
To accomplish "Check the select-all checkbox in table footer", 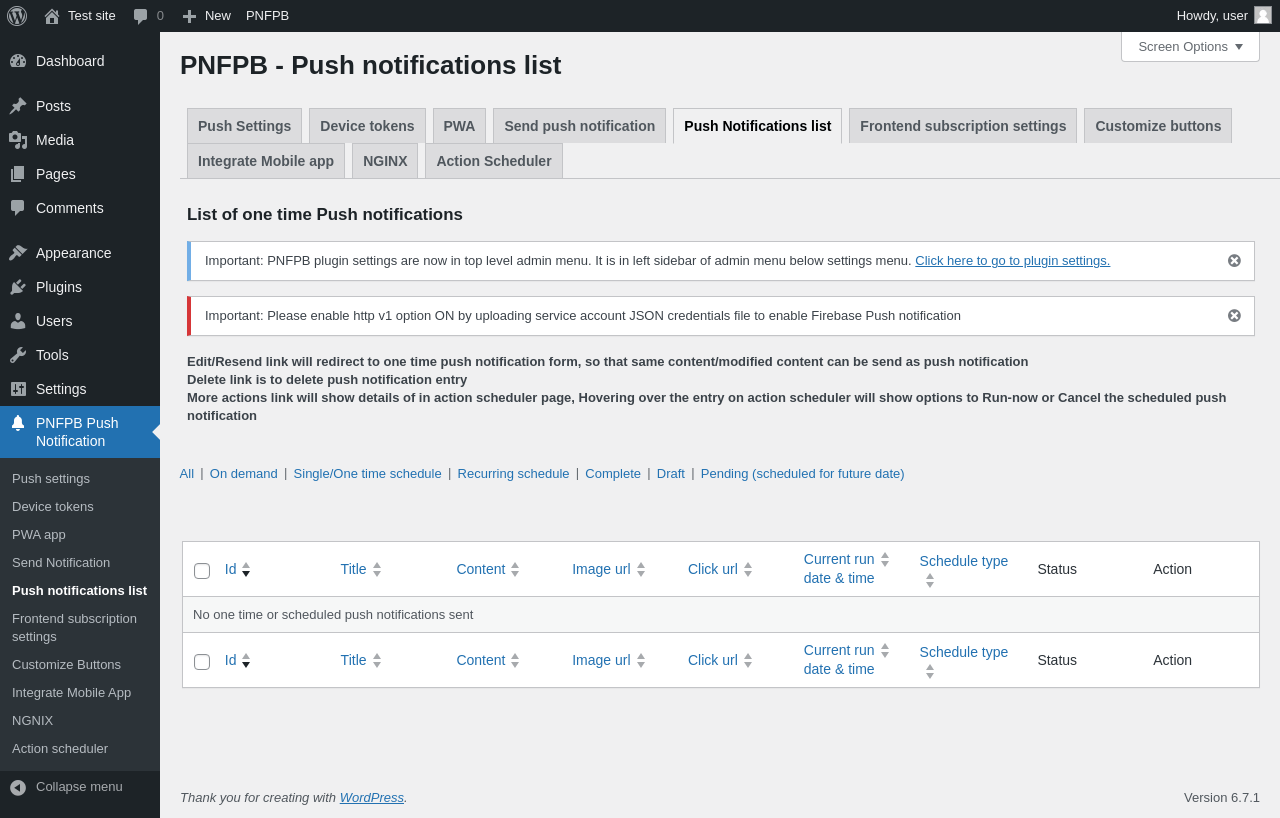I will 202,661.
